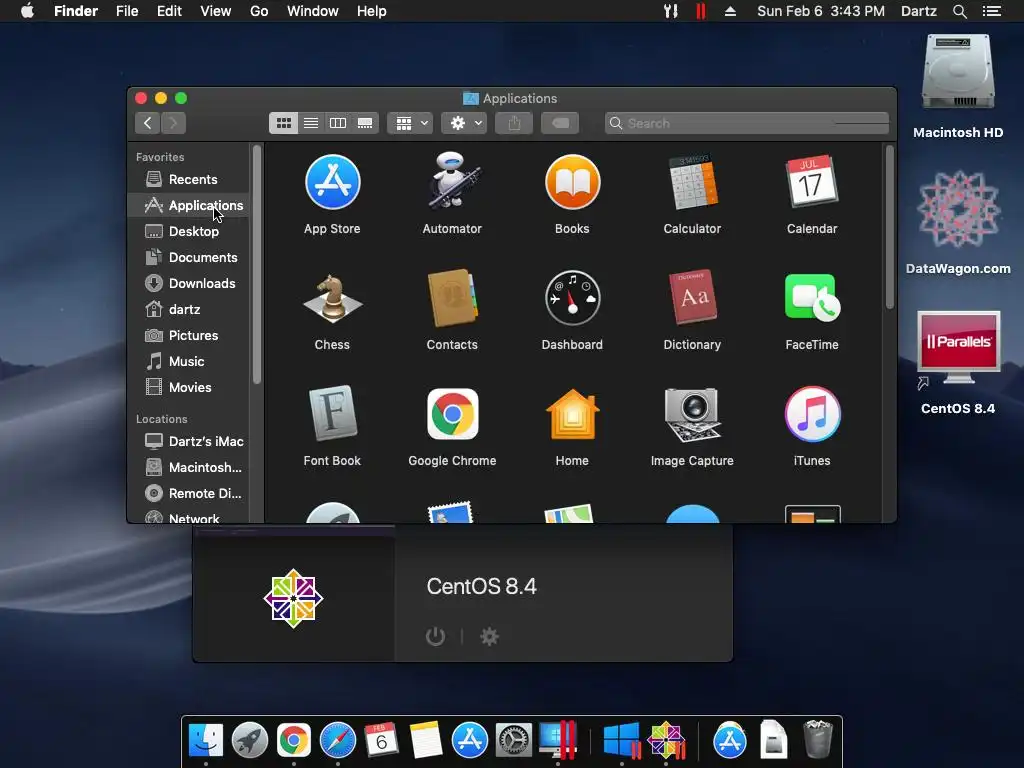Image resolution: width=1024 pixels, height=768 pixels.
Task: Select the Dictionary app icon
Action: 692,297
